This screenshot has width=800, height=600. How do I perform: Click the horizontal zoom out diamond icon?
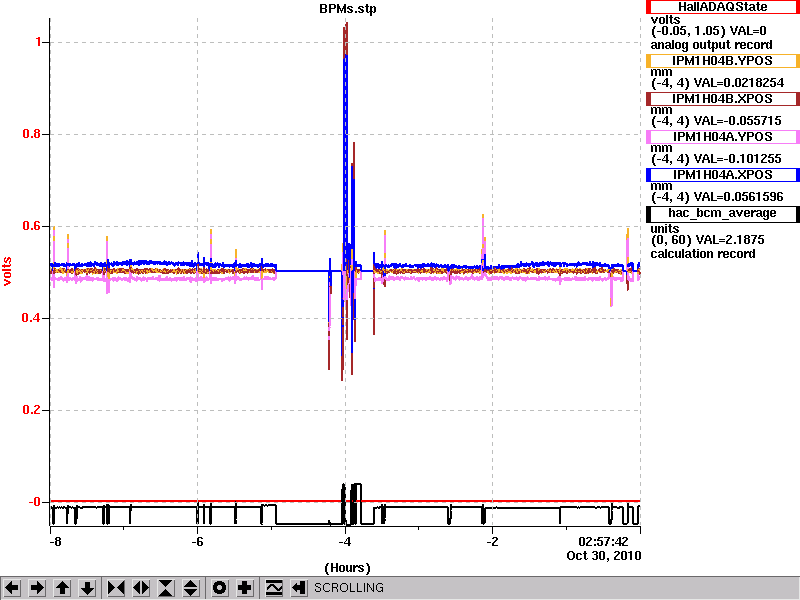[141, 588]
